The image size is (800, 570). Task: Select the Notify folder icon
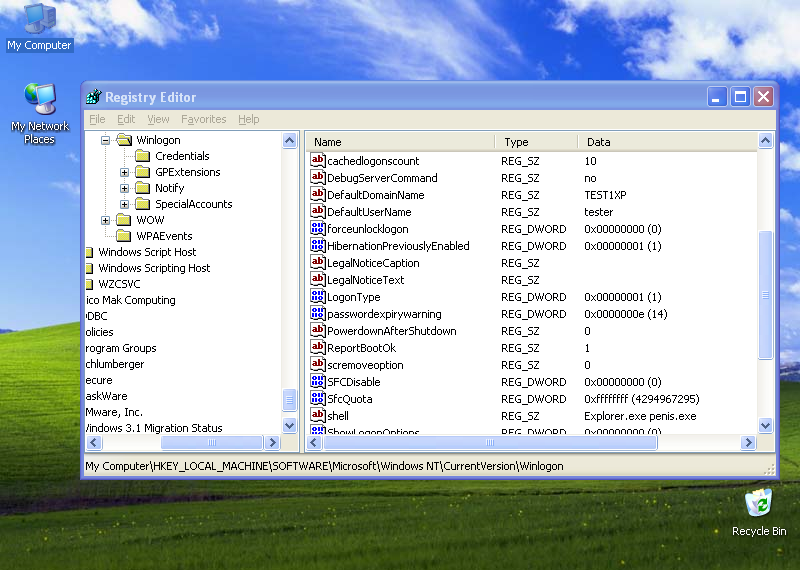(x=143, y=188)
